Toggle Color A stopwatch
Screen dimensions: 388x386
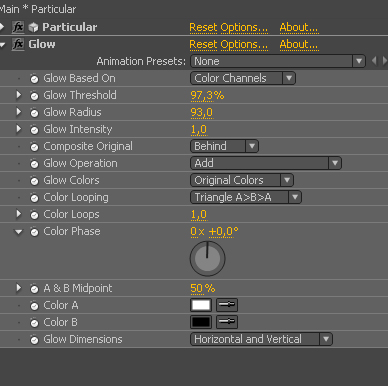point(34,306)
